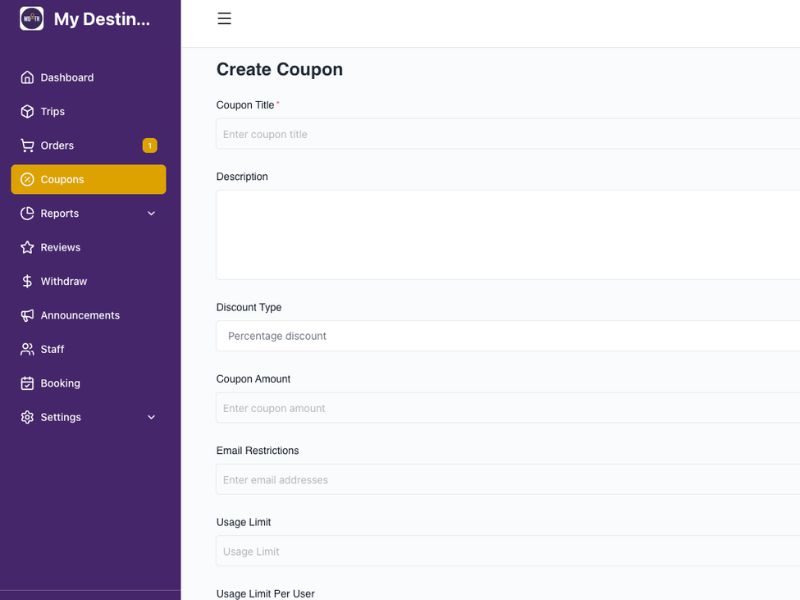
Task: Expand the Reports submenu chevron
Action: point(151,213)
